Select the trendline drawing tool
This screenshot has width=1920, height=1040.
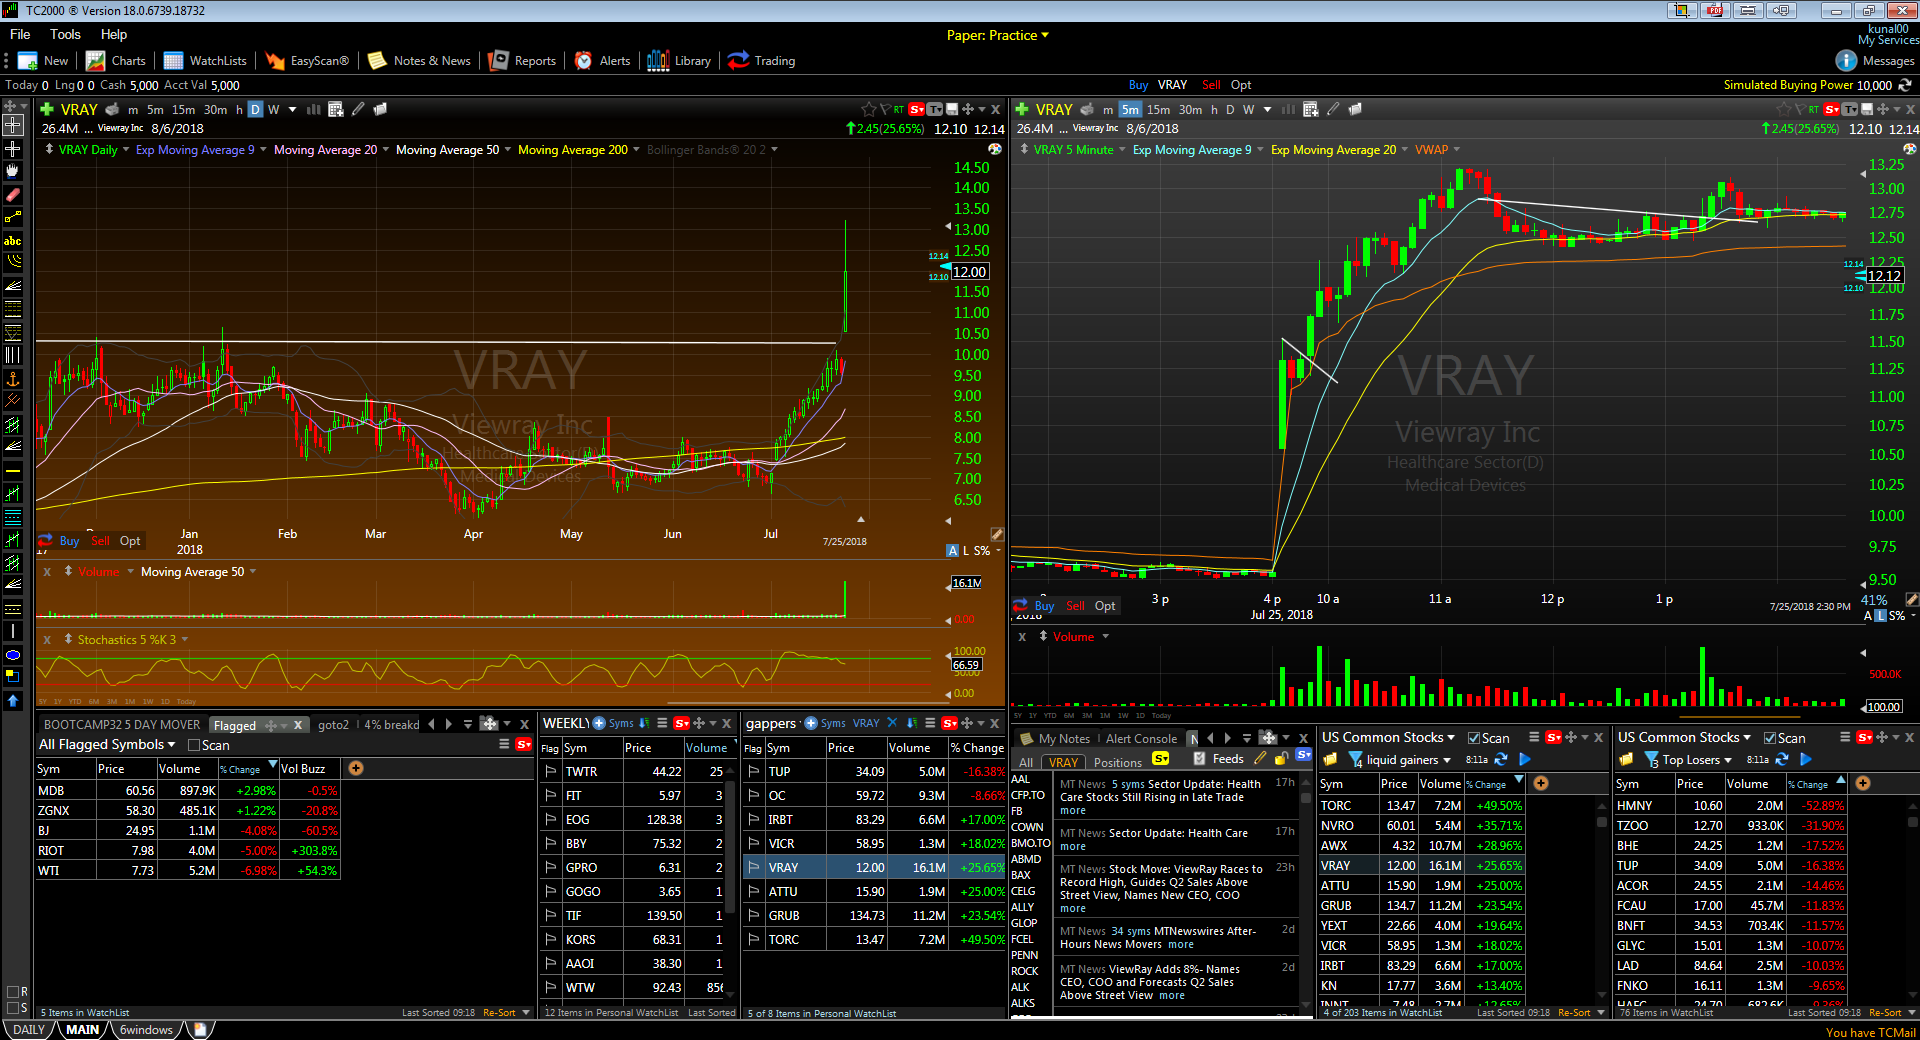click(x=13, y=217)
